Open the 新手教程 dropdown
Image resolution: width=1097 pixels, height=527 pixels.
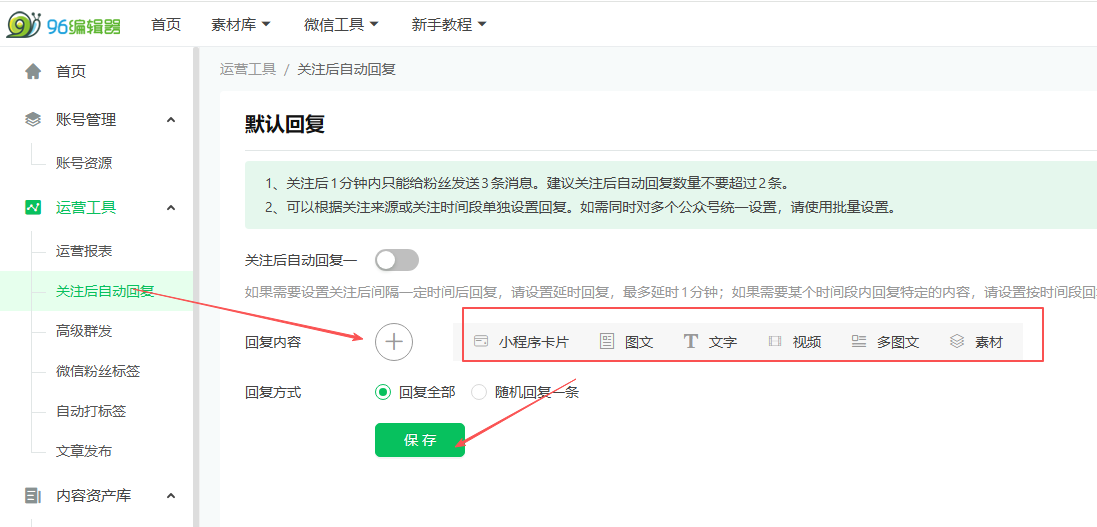[448, 24]
